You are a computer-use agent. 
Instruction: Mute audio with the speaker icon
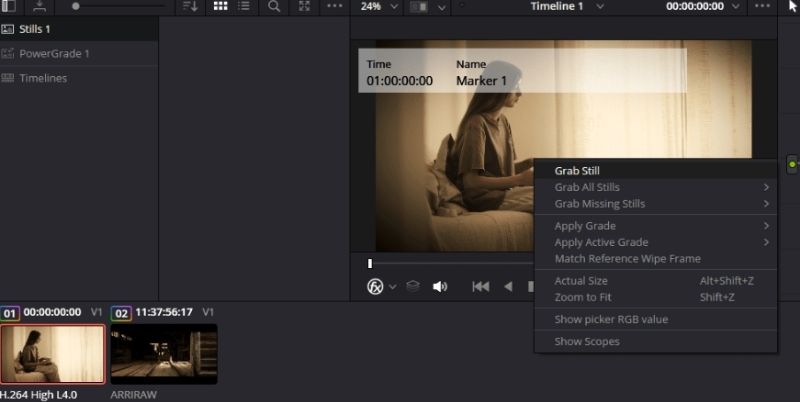click(x=440, y=287)
